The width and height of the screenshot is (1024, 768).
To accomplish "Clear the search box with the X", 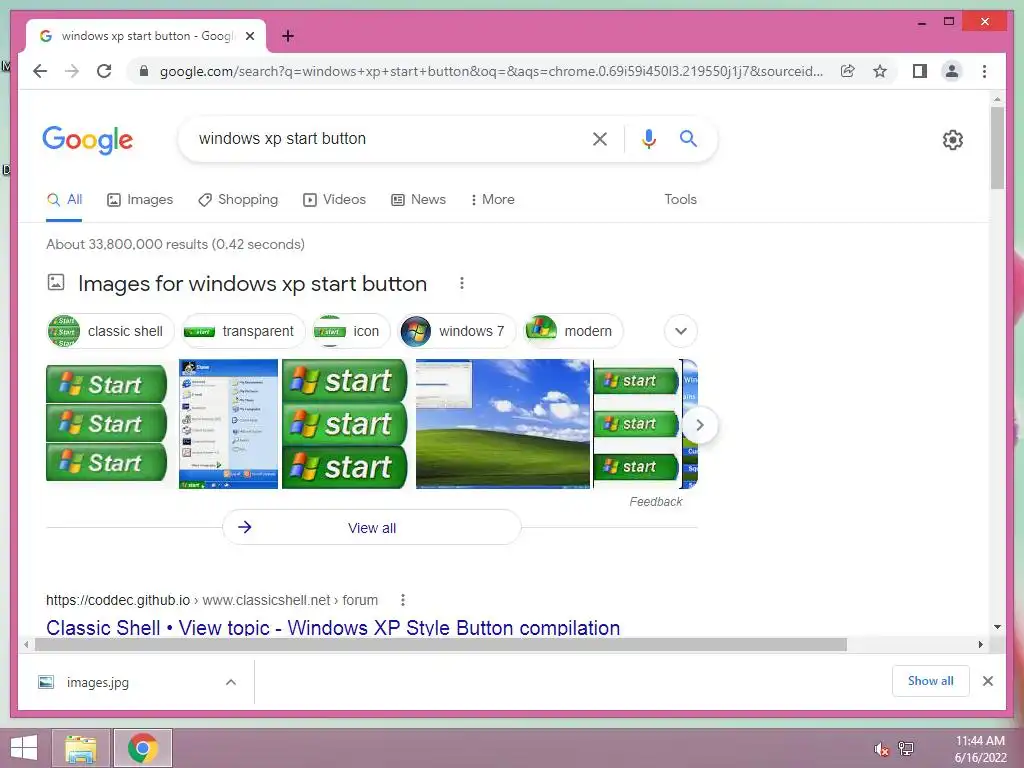I will coord(600,138).
